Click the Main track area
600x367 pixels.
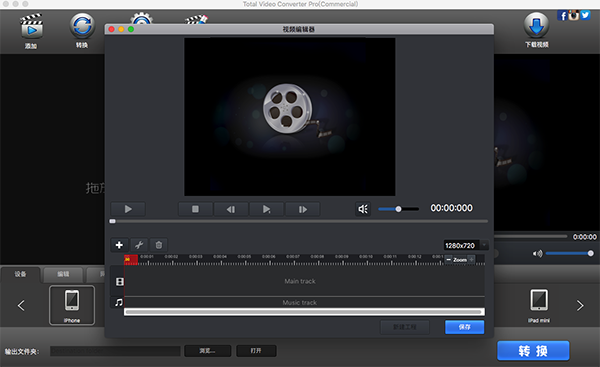point(304,281)
